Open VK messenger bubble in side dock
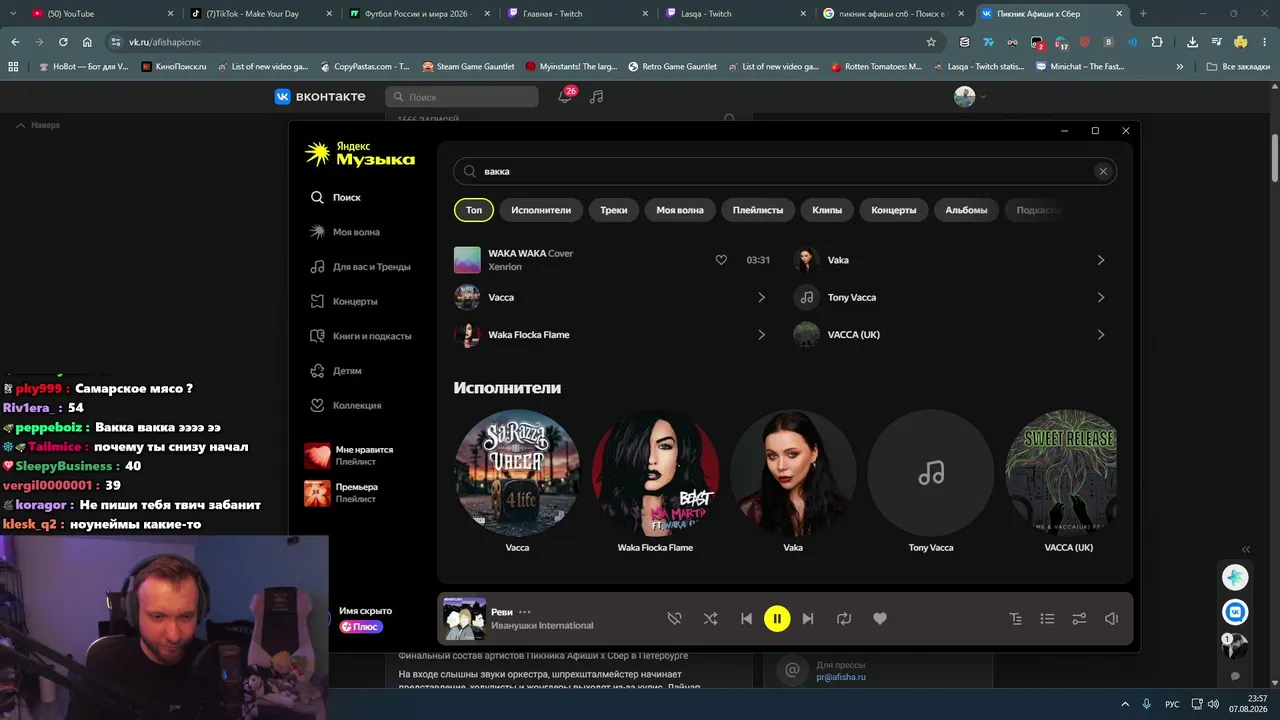Image resolution: width=1280 pixels, height=720 pixels. click(1235, 611)
